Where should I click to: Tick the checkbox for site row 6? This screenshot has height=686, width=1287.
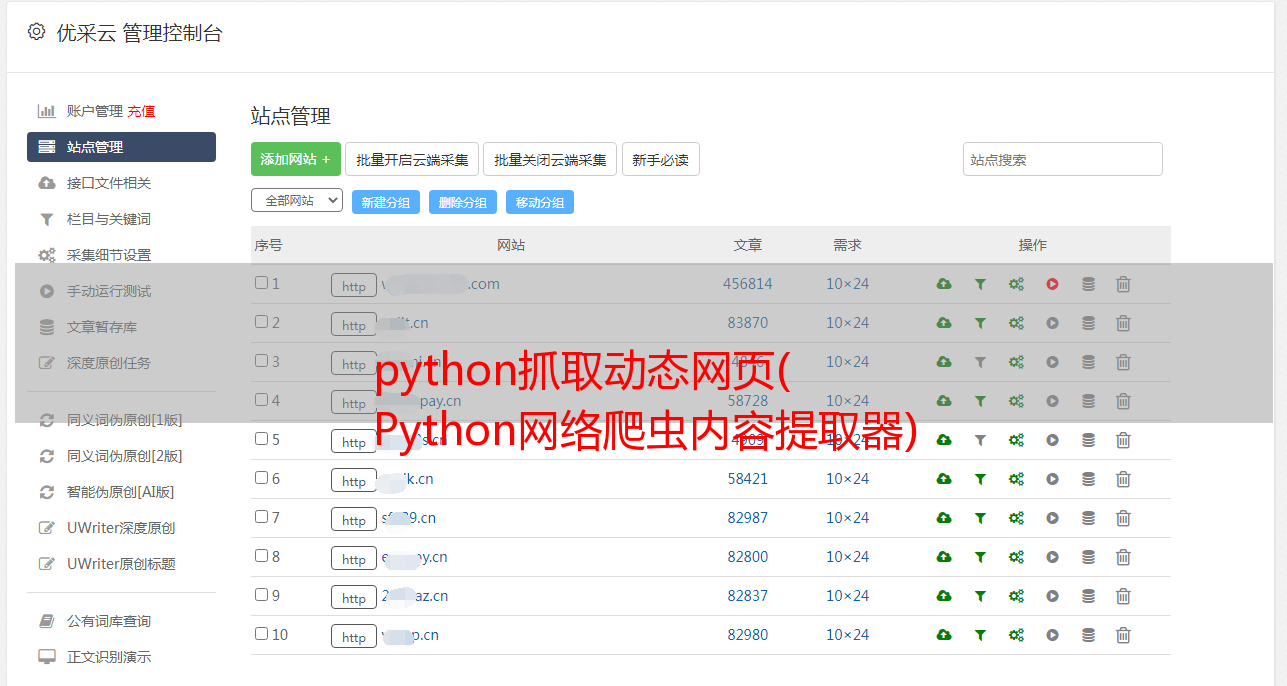261,478
